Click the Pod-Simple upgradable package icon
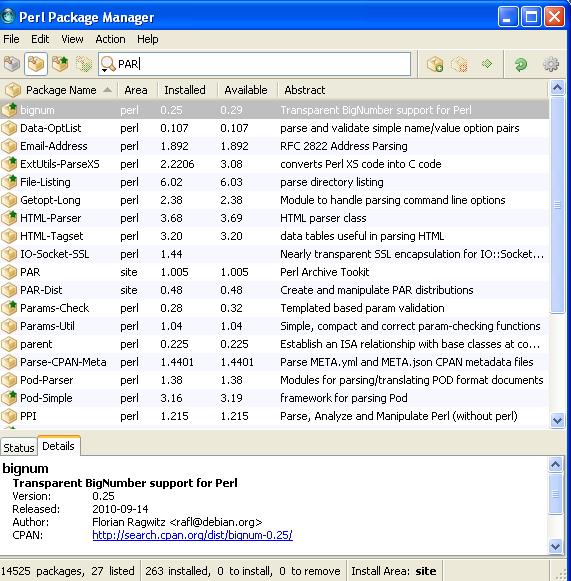The width and height of the screenshot is (571, 581). [x=9, y=398]
